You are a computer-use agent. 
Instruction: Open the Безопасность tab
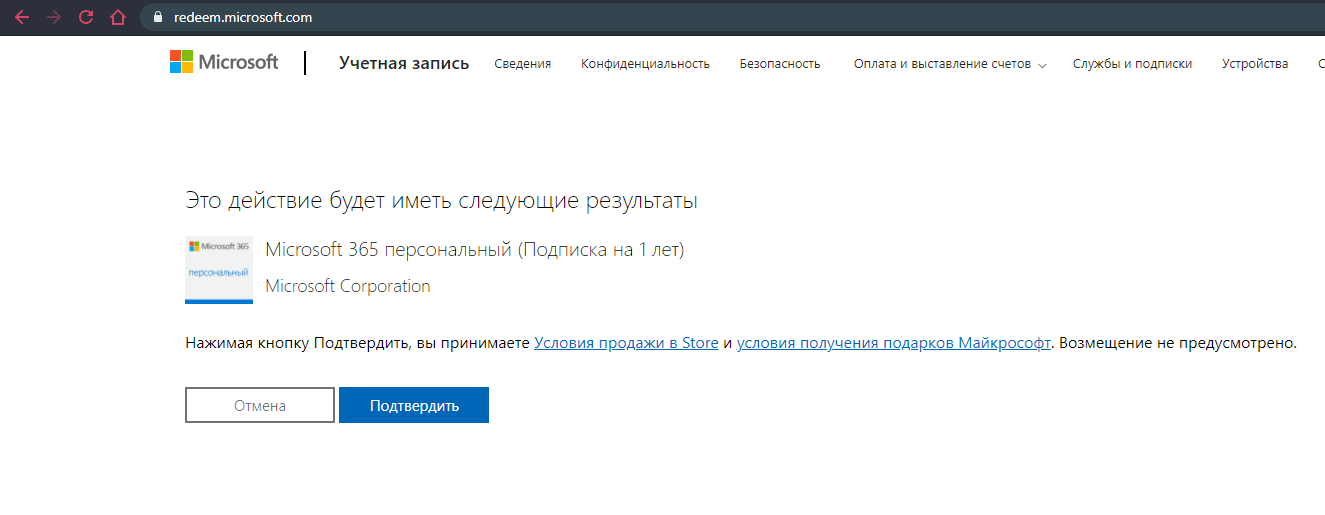pyautogui.click(x=780, y=63)
